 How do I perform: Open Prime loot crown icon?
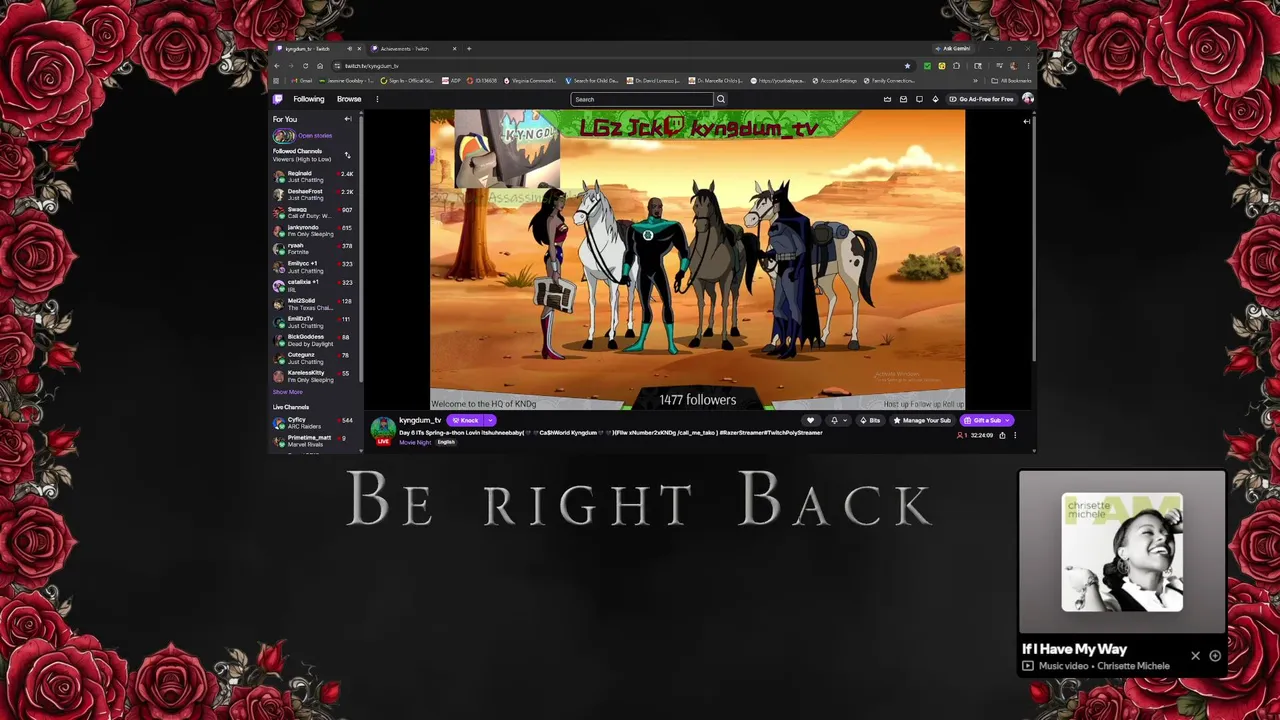point(887,99)
